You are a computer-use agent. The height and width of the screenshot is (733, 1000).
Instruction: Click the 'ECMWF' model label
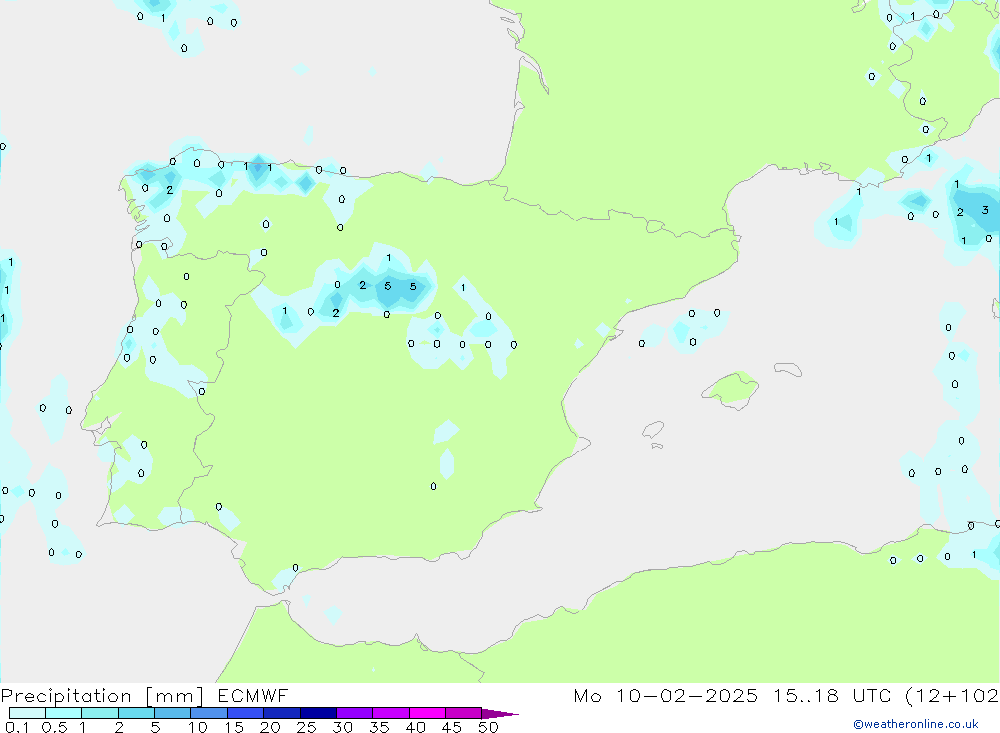253,695
